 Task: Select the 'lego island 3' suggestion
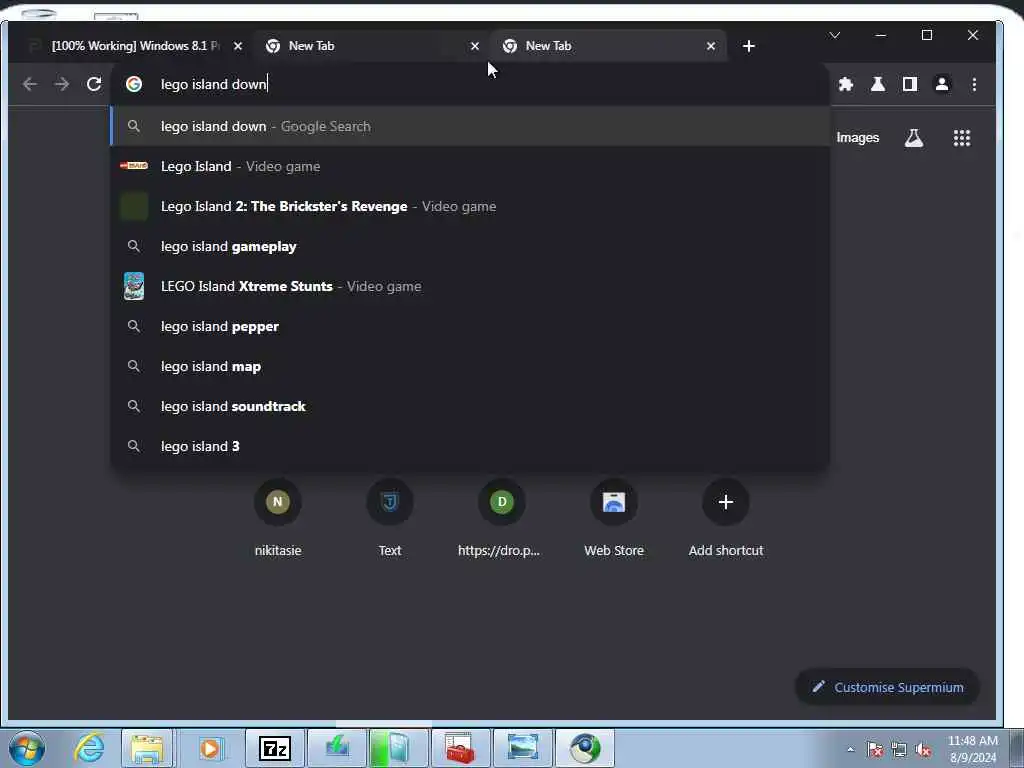(x=470, y=446)
